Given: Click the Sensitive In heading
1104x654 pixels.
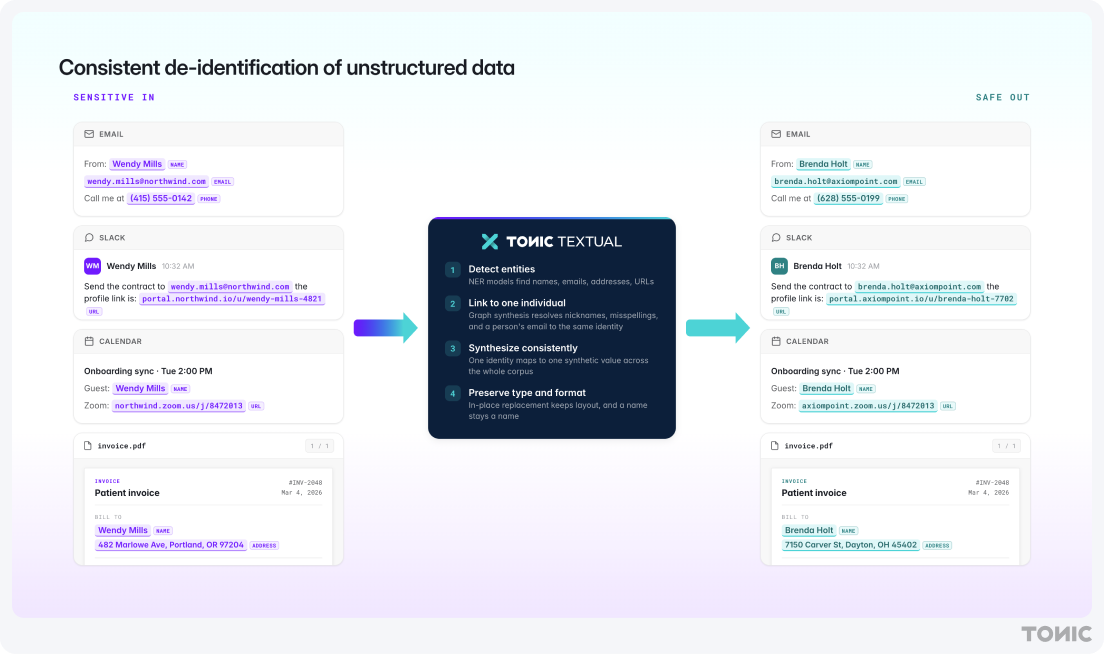Looking at the screenshot, I should 114,97.
